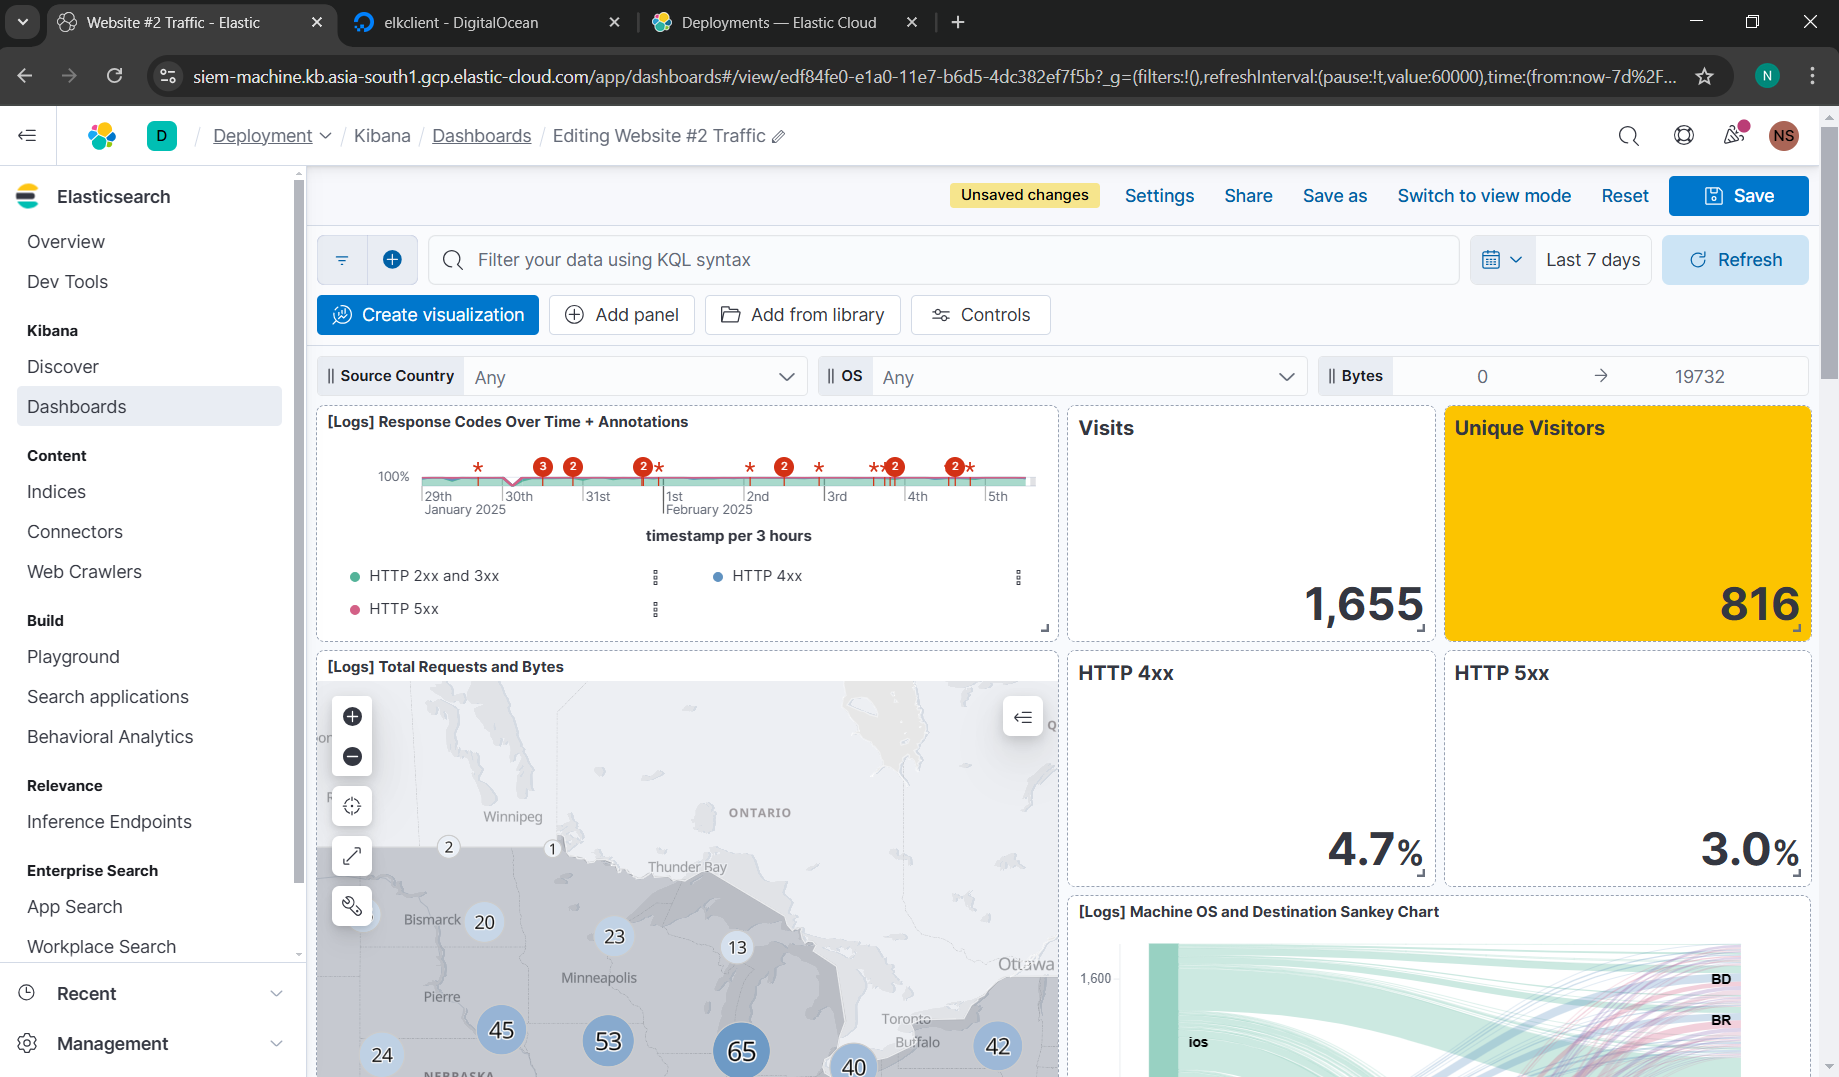
Task: Click the Save button
Action: point(1738,196)
